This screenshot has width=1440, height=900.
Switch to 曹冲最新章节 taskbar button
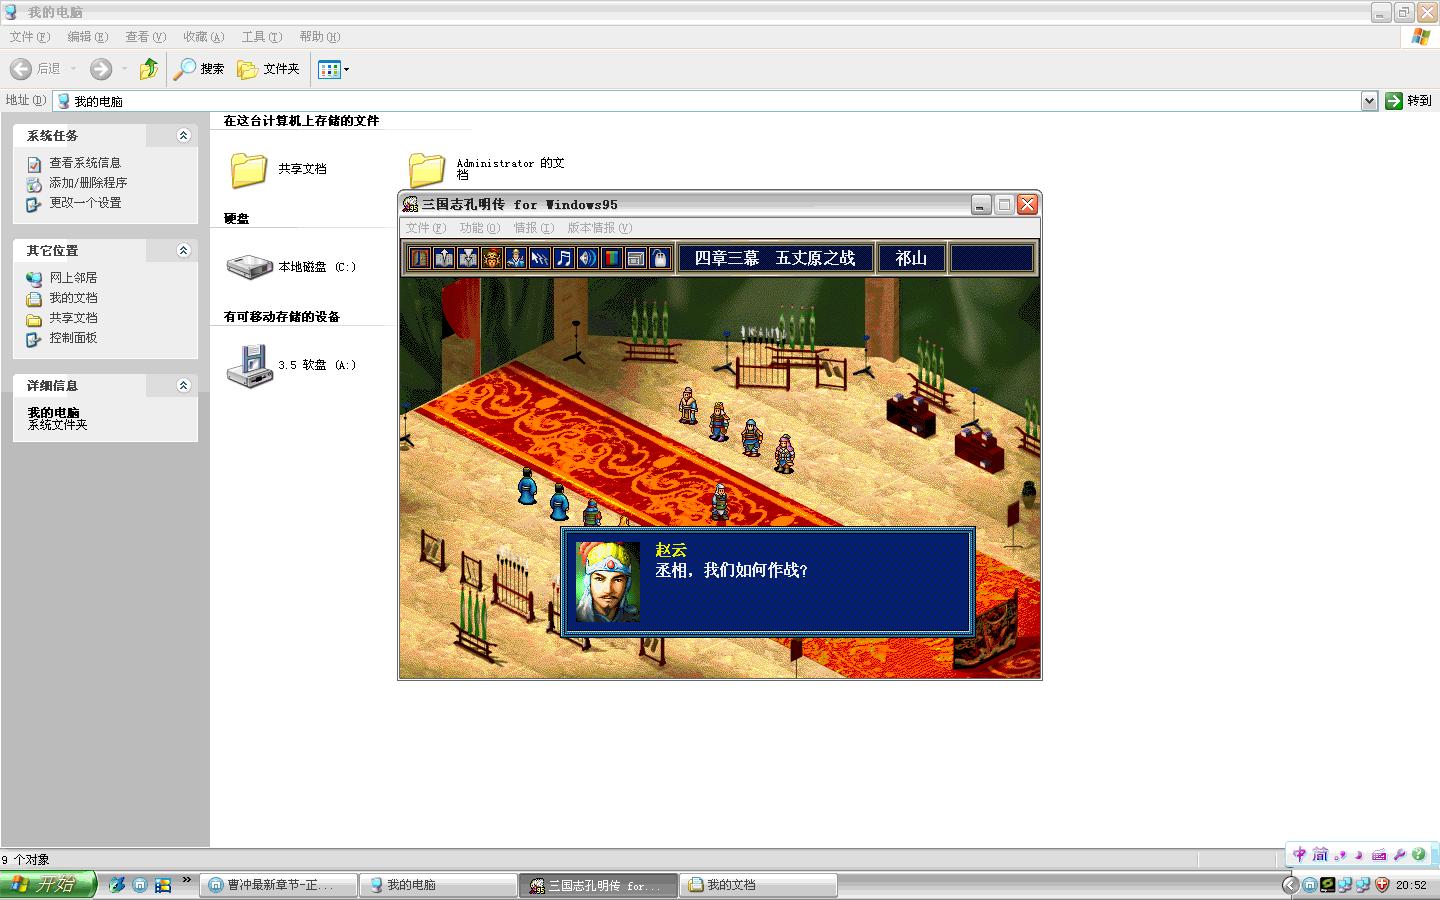click(x=279, y=885)
